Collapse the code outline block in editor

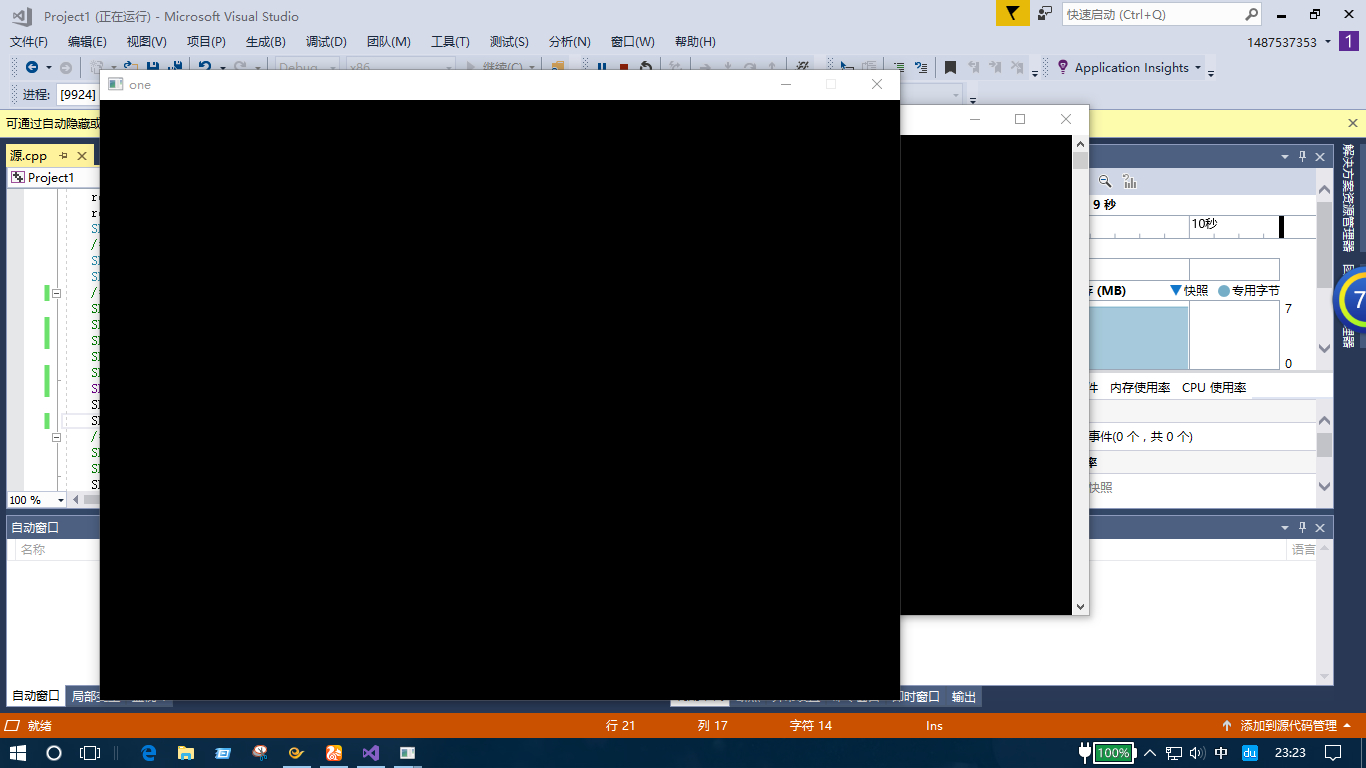point(57,294)
